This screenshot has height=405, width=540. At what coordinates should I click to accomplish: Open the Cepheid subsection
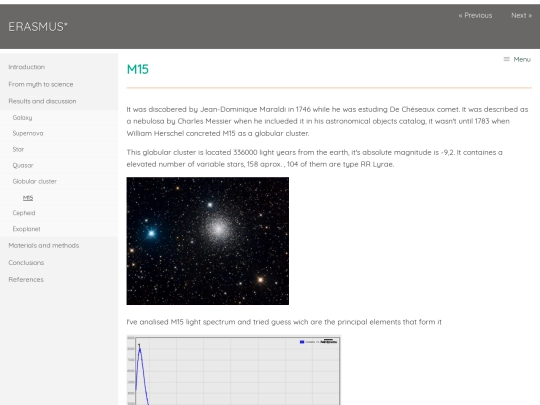[x=24, y=213]
